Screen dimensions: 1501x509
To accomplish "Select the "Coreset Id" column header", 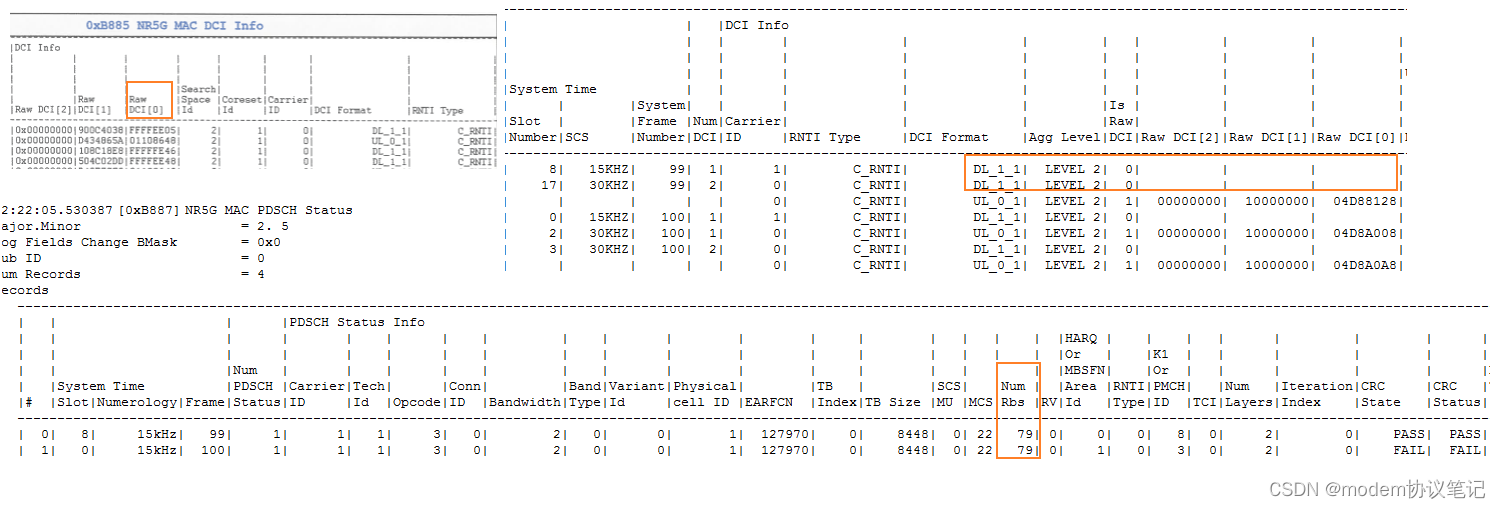I will pyautogui.click(x=241, y=105).
